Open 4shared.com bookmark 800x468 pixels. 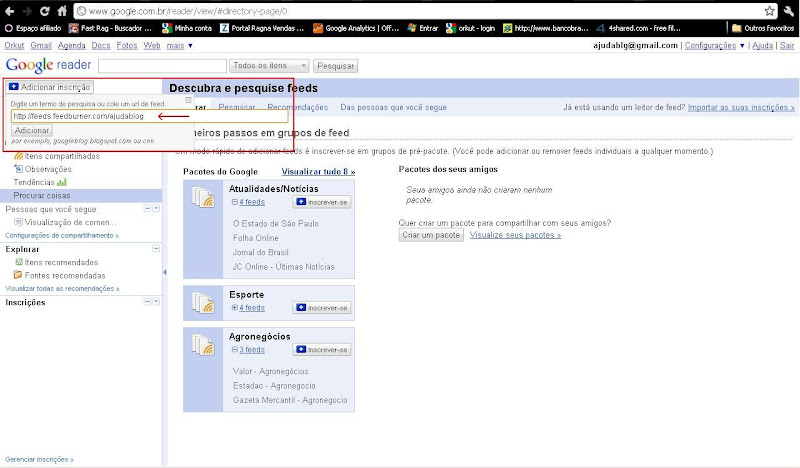point(638,28)
